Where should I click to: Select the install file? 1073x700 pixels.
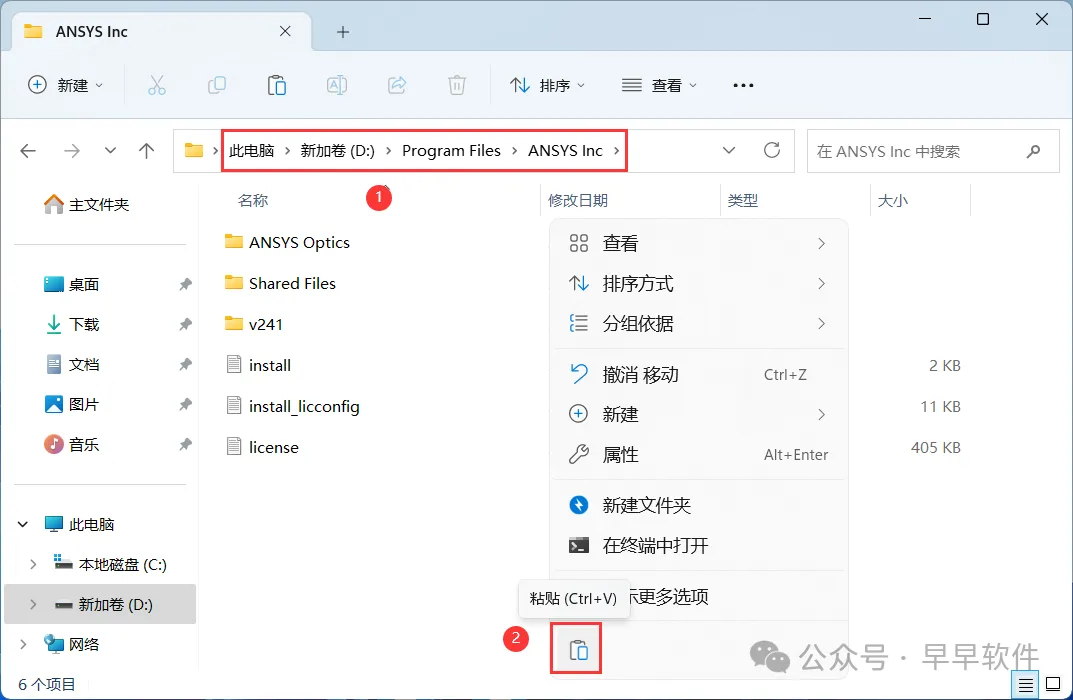(259, 365)
